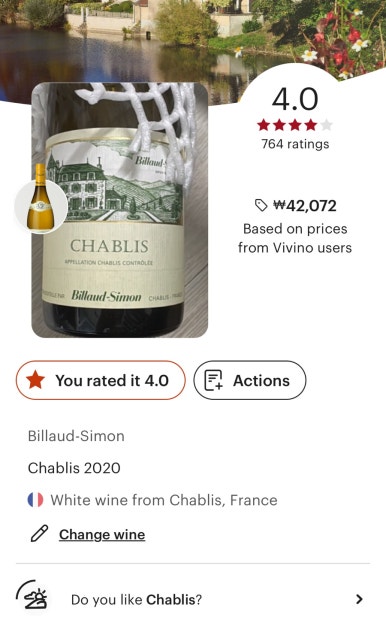Click the orange star rating icon

pos(35,380)
